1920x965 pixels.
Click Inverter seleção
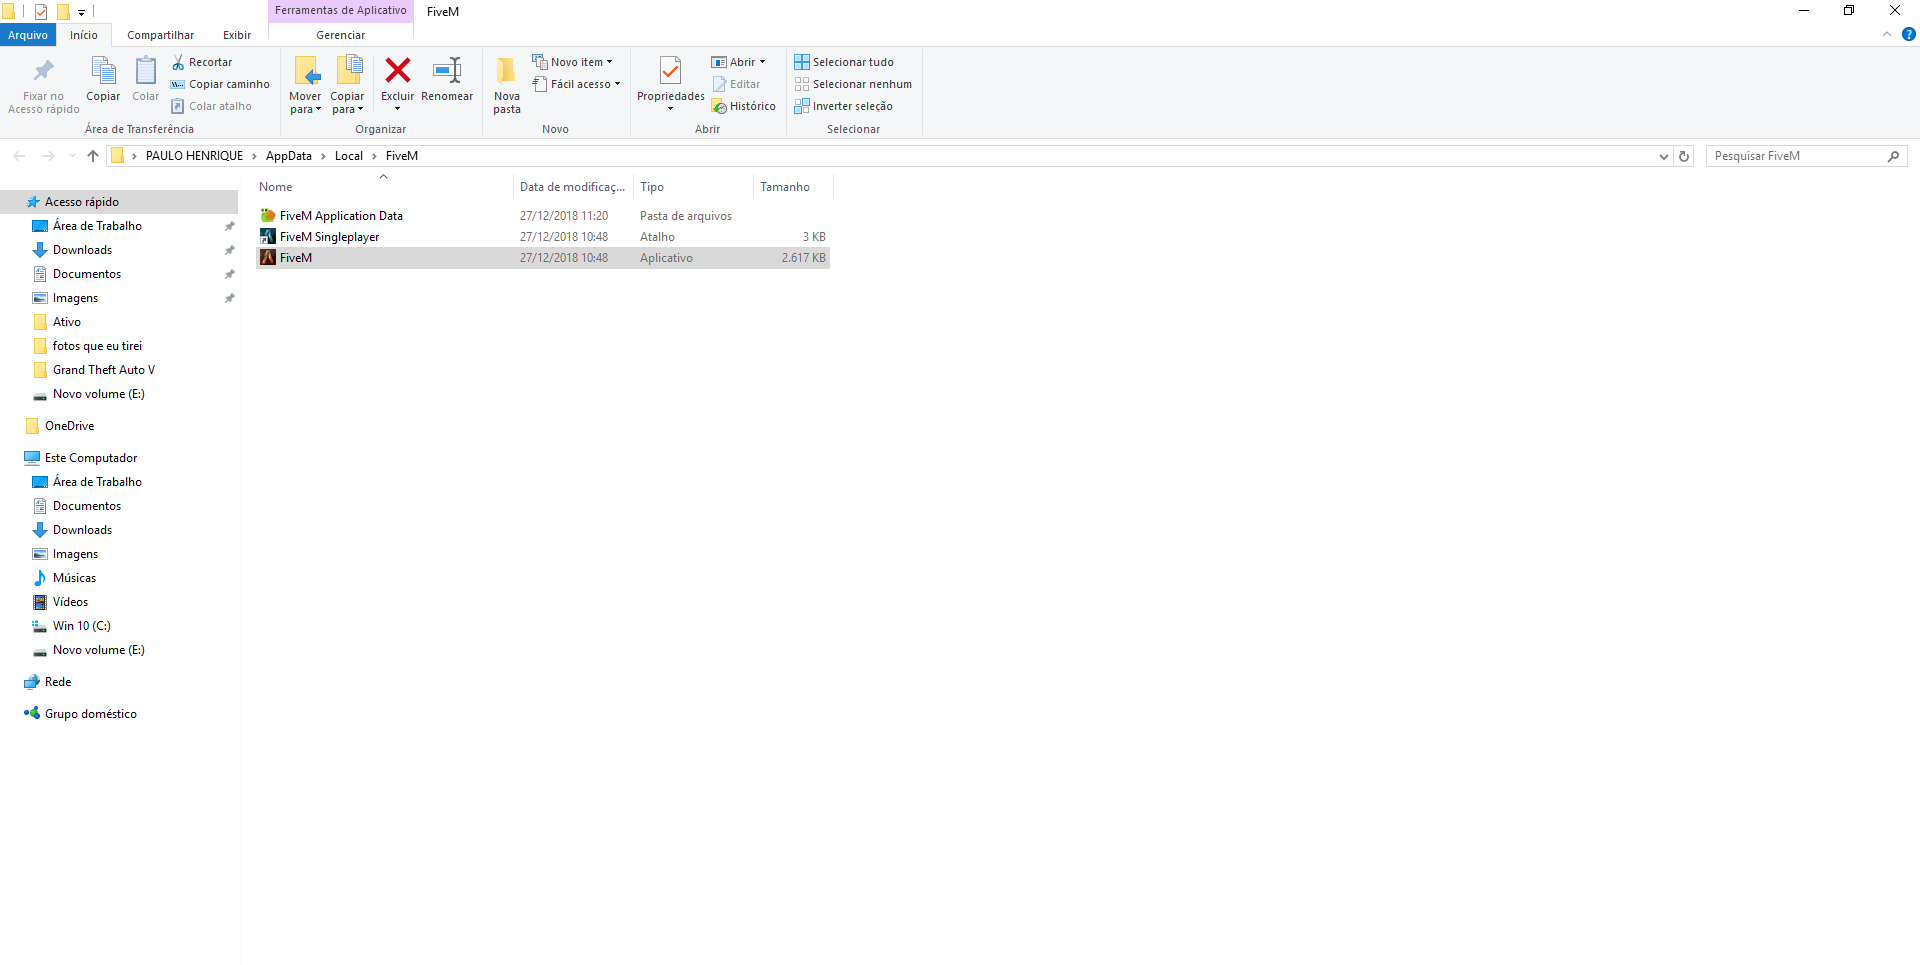click(844, 106)
